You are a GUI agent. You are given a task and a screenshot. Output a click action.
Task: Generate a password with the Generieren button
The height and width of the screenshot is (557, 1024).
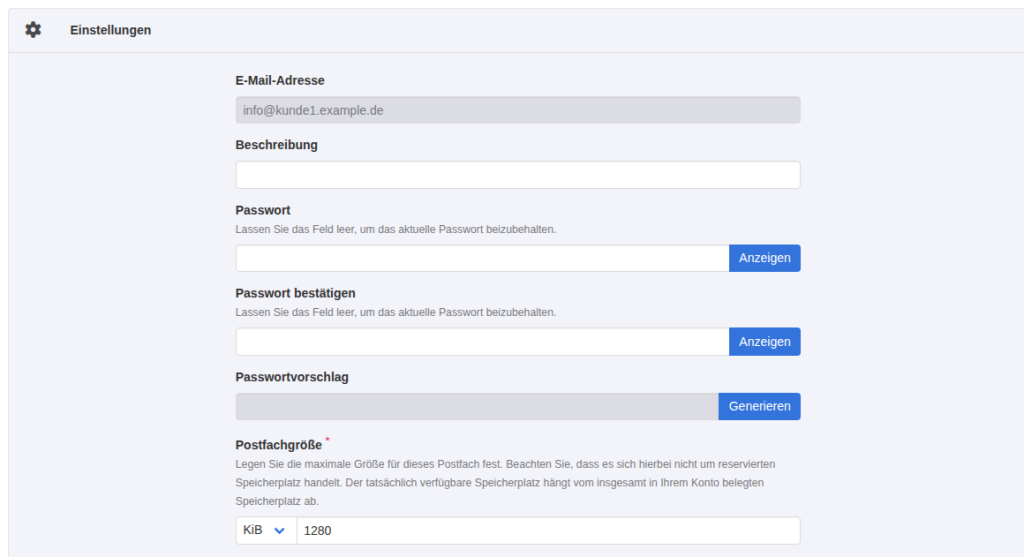[760, 406]
